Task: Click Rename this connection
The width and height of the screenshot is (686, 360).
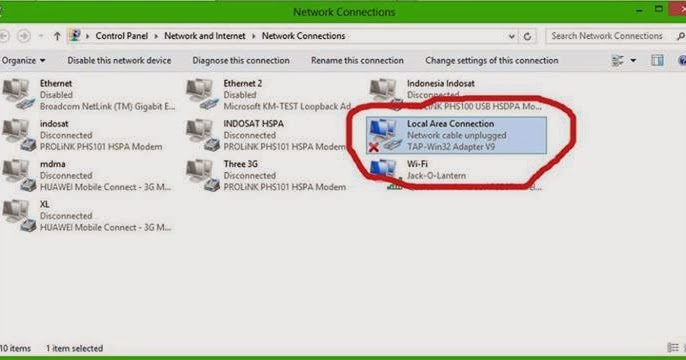Action: 357,60
